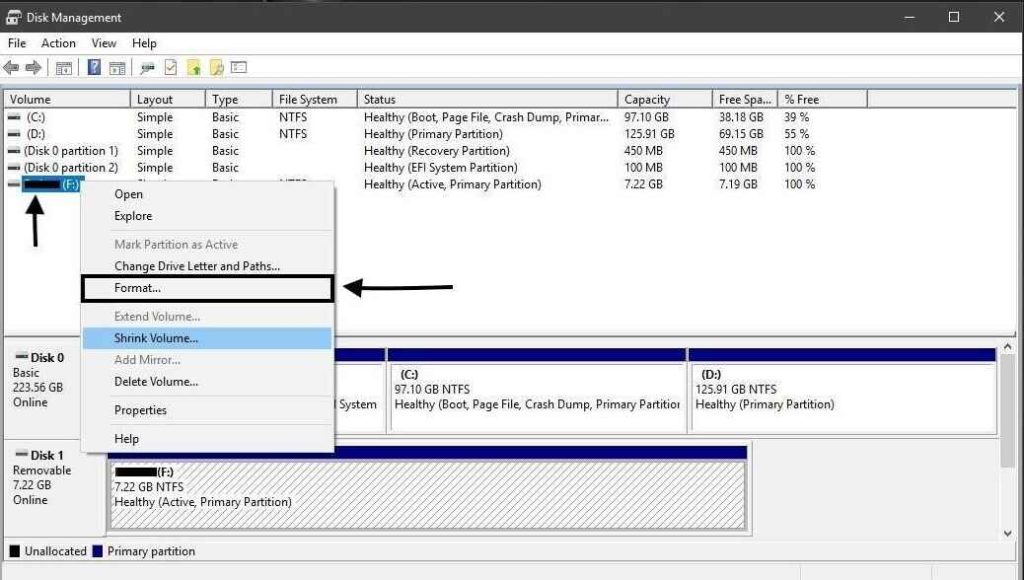Click the green arrow toolbar icon
This screenshot has height=580, width=1024.
tap(193, 68)
